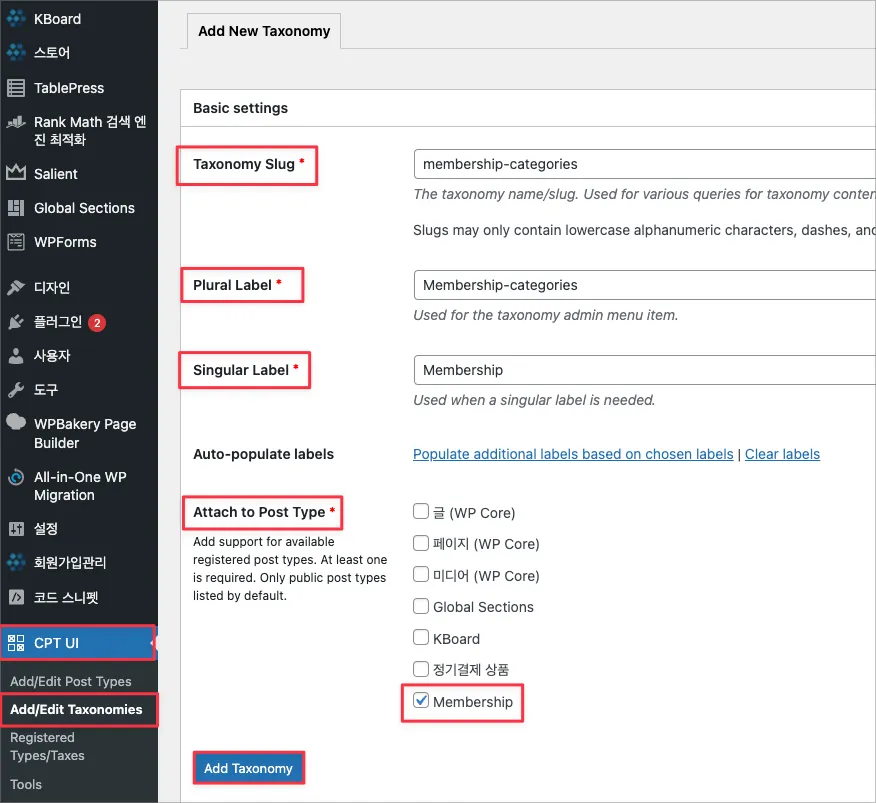Image resolution: width=876 pixels, height=803 pixels.
Task: Enable the Global Sections checkbox
Action: point(421,607)
